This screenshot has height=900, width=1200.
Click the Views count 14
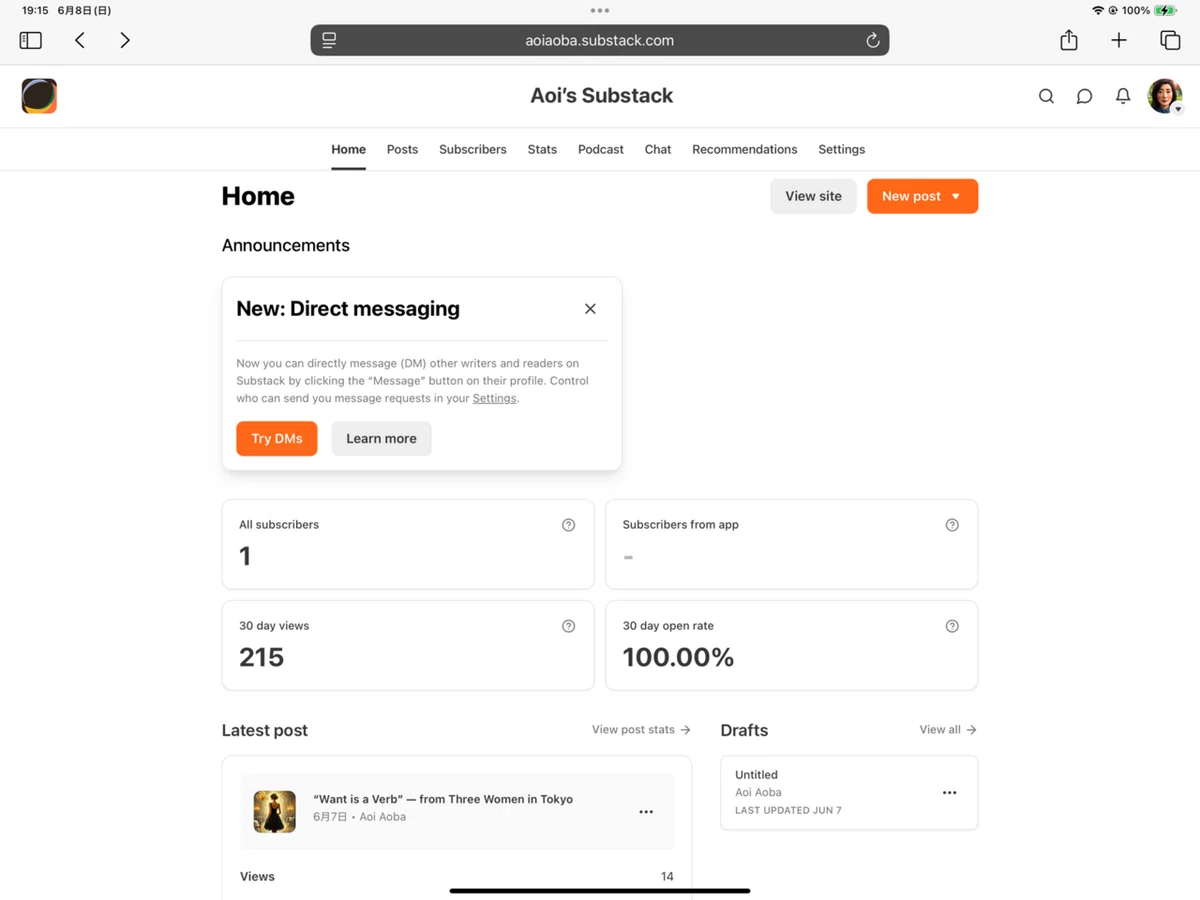click(x=667, y=876)
